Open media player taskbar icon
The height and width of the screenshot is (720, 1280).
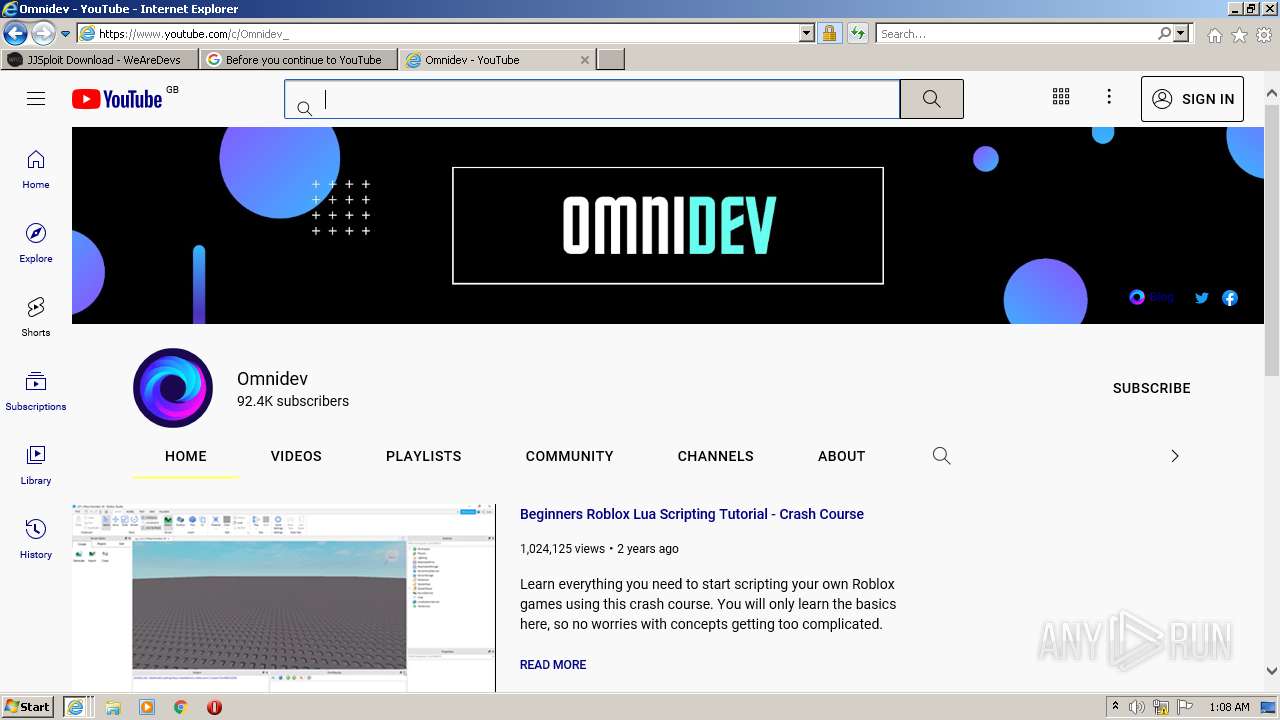click(147, 707)
